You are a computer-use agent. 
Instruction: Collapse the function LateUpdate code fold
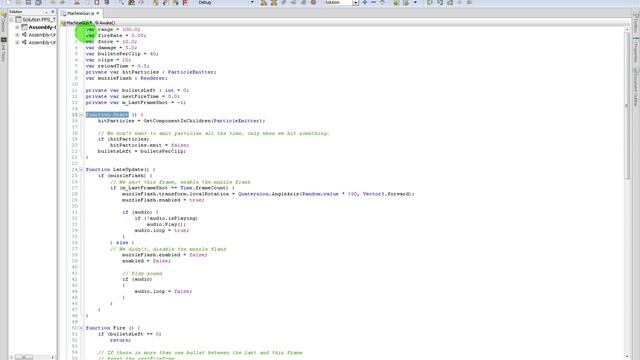tap(81, 169)
